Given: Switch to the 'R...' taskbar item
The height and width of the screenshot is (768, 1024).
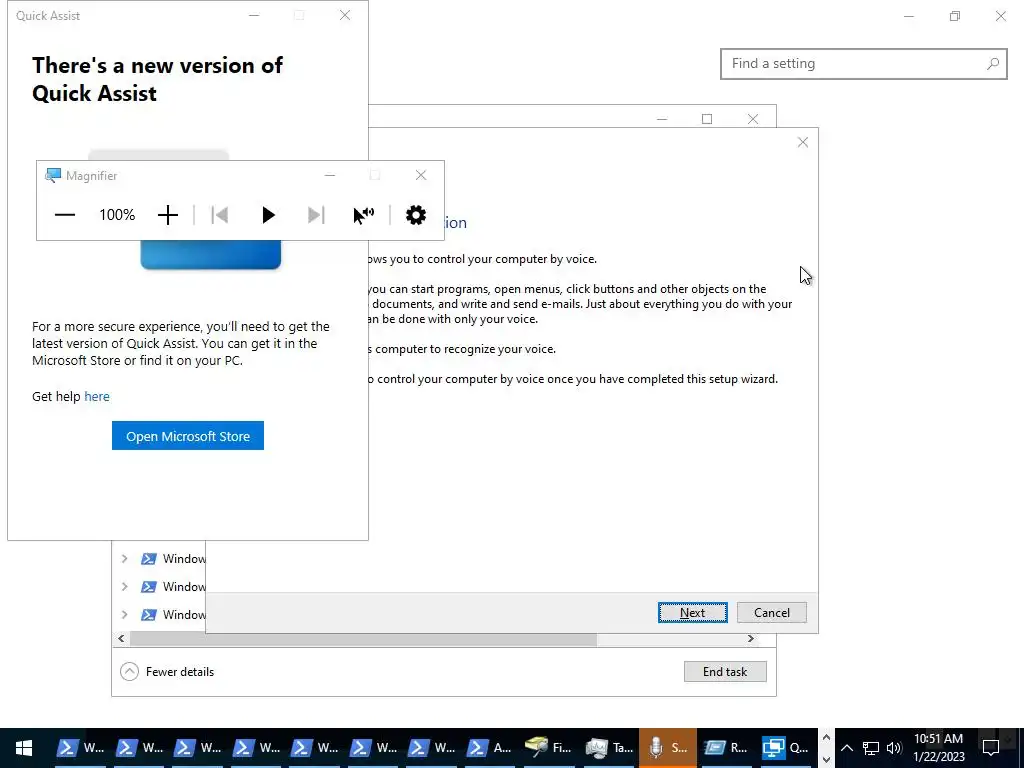Looking at the screenshot, I should [726, 748].
